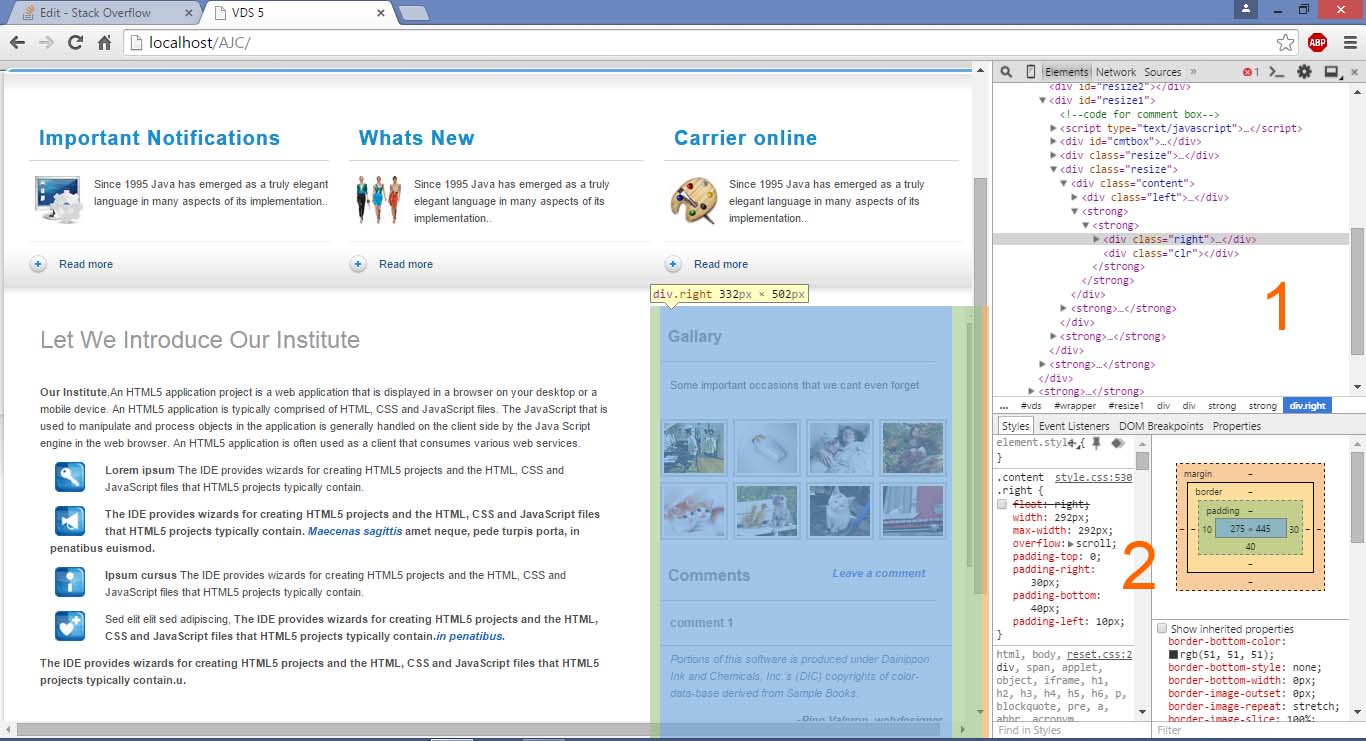Open the Event Listeners tab
Image resolution: width=1366 pixels, height=741 pixels.
pos(1074,426)
